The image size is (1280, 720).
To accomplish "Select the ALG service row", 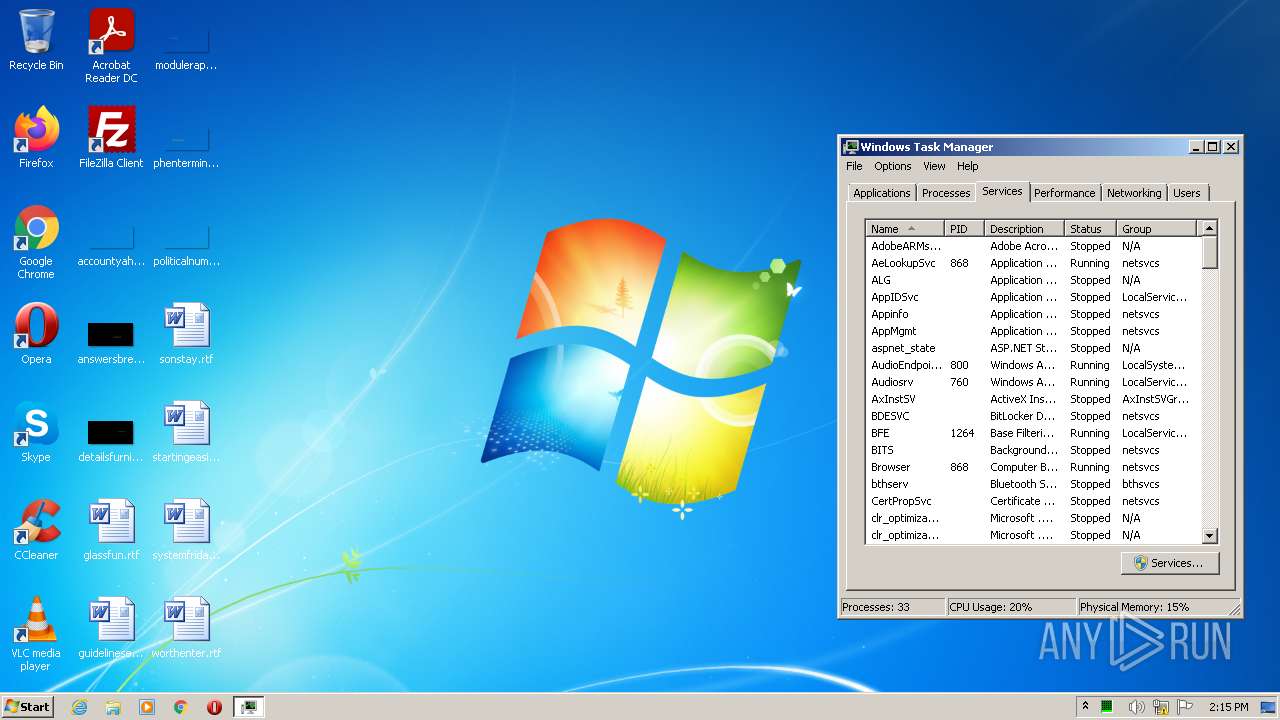I will coord(1032,280).
